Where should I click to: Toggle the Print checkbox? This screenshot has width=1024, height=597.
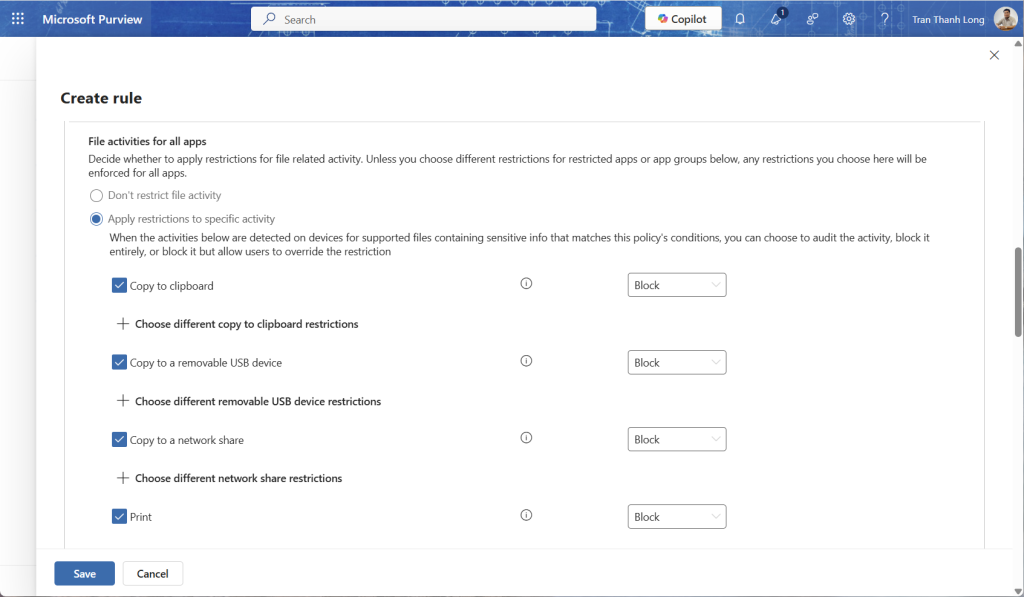[x=119, y=517]
